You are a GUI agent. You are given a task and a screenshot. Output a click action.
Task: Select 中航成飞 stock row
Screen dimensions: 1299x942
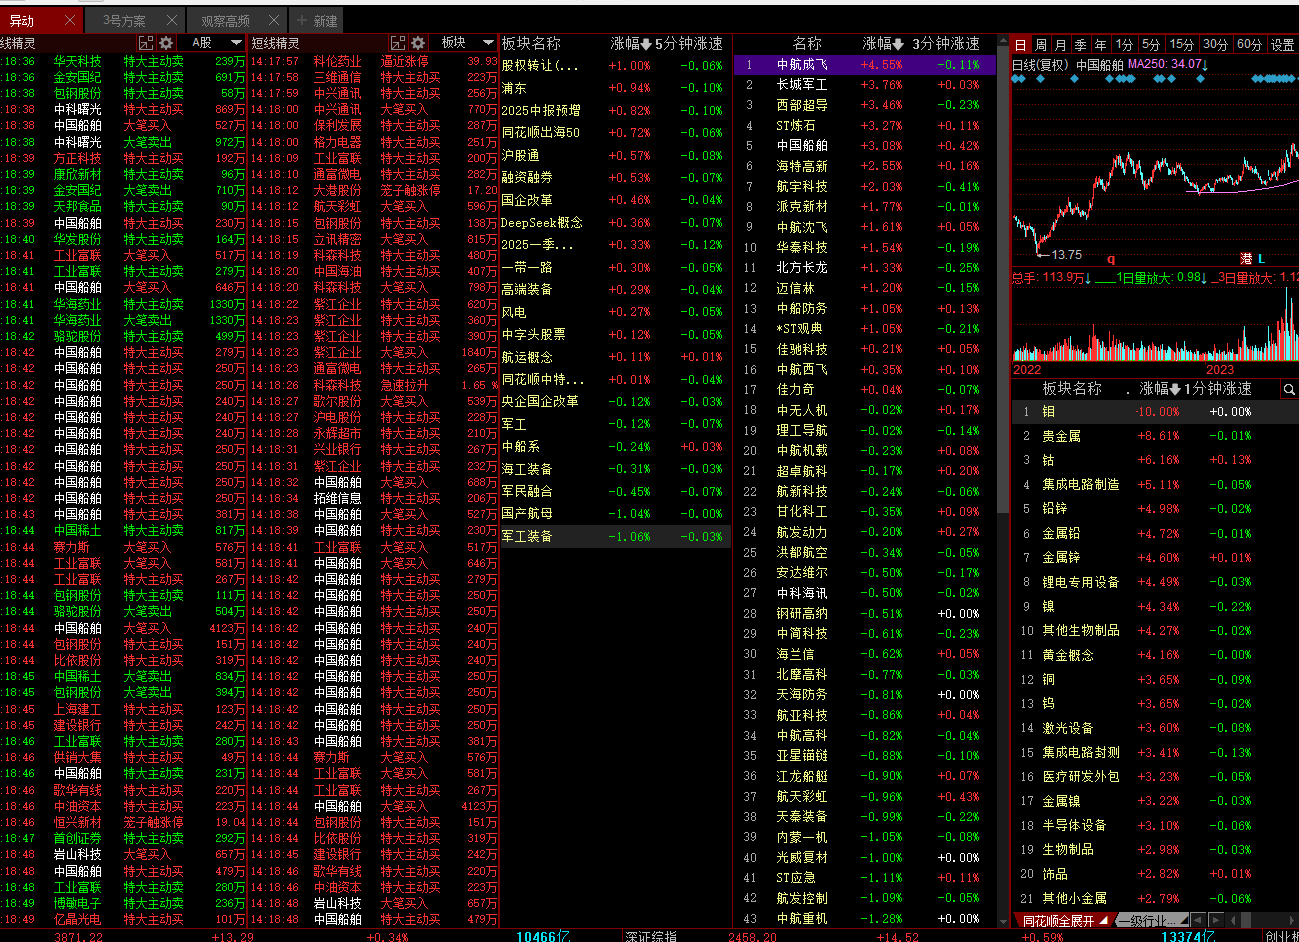(865, 64)
